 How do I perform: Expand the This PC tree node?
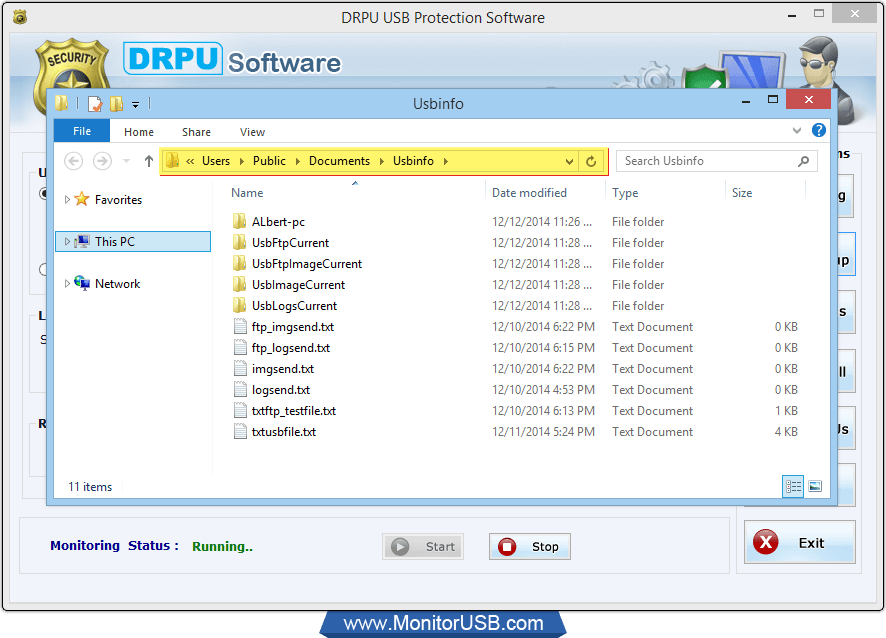(67, 242)
